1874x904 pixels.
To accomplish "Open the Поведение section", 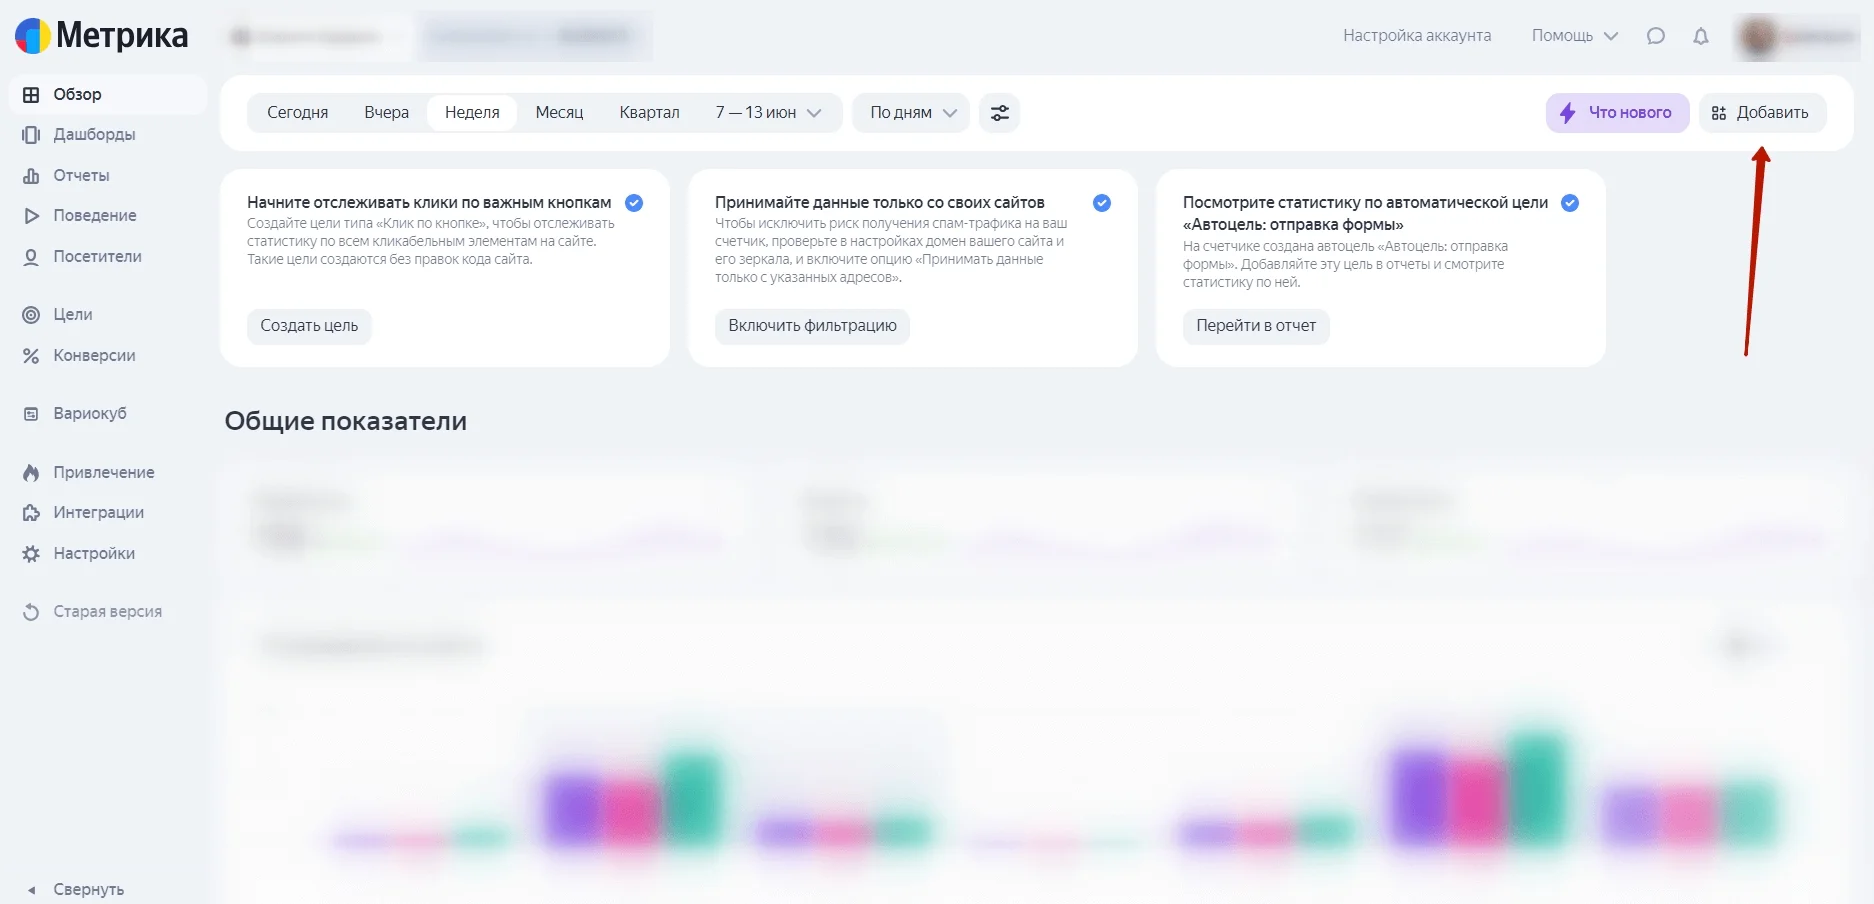I will [x=108, y=216].
